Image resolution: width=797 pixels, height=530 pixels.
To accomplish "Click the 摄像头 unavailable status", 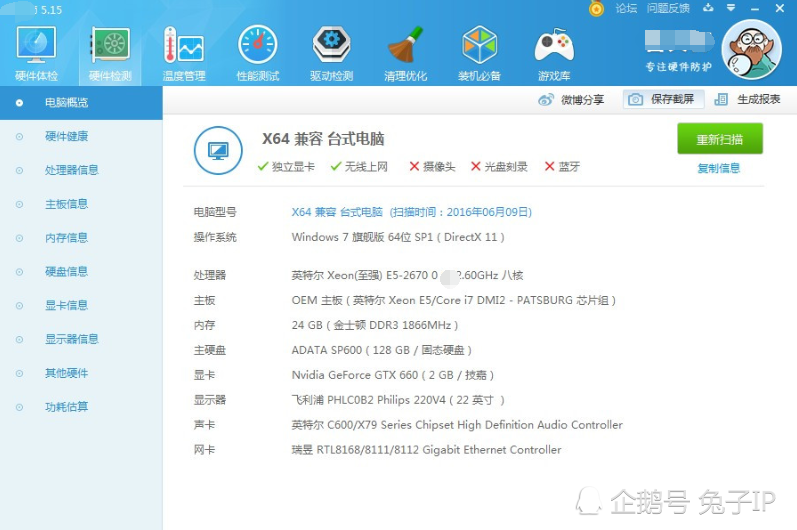I will point(432,167).
